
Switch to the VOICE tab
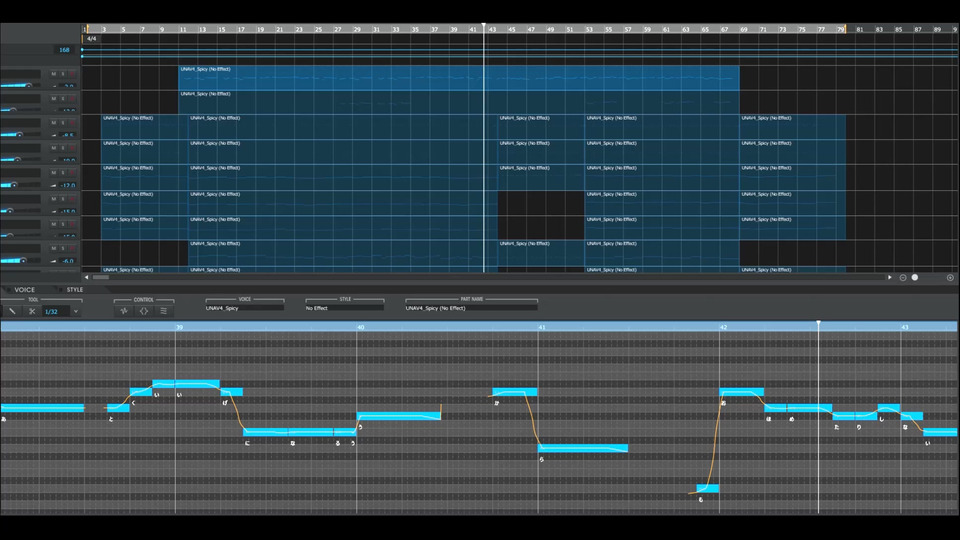point(24,290)
